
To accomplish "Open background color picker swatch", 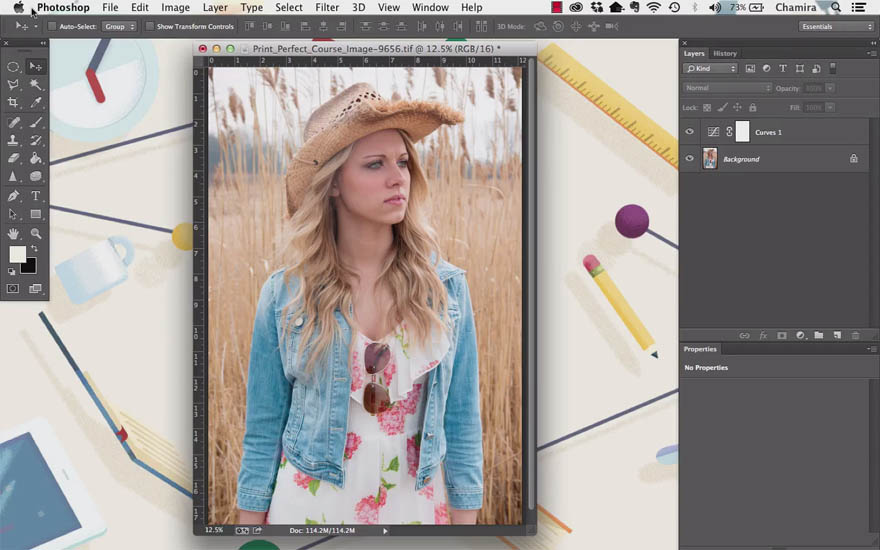I will pyautogui.click(x=30, y=268).
